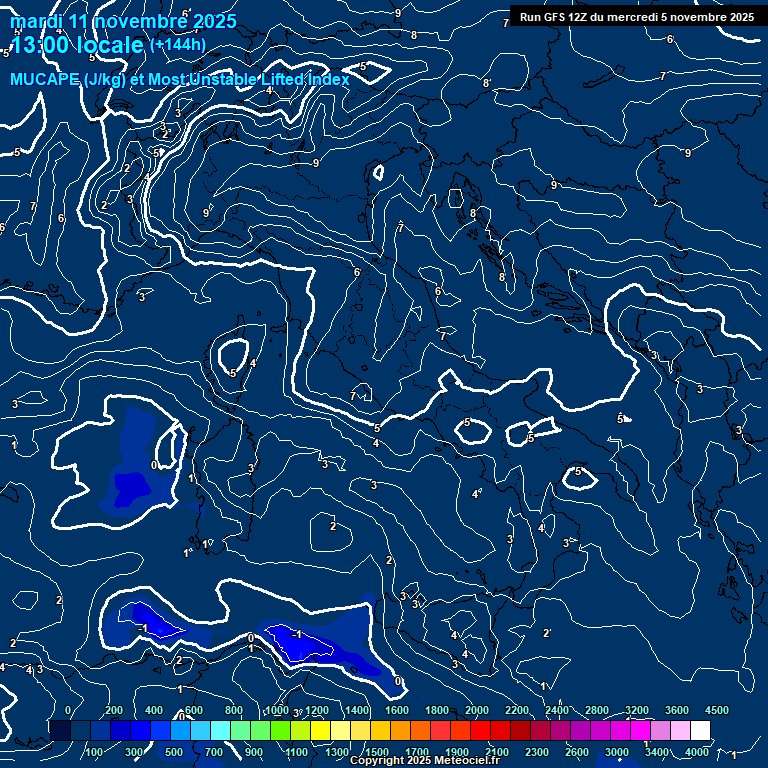Image resolution: width=768 pixels, height=768 pixels.
Task: Click the sky blue 500–600 legend swatch
Action: [x=181, y=730]
